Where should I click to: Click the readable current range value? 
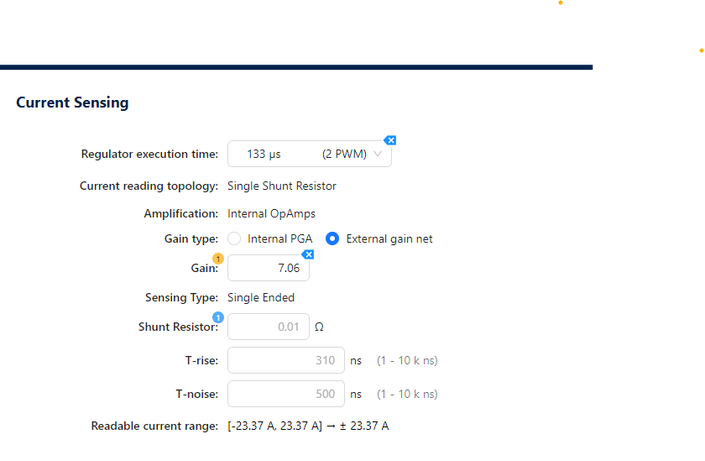tap(308, 426)
